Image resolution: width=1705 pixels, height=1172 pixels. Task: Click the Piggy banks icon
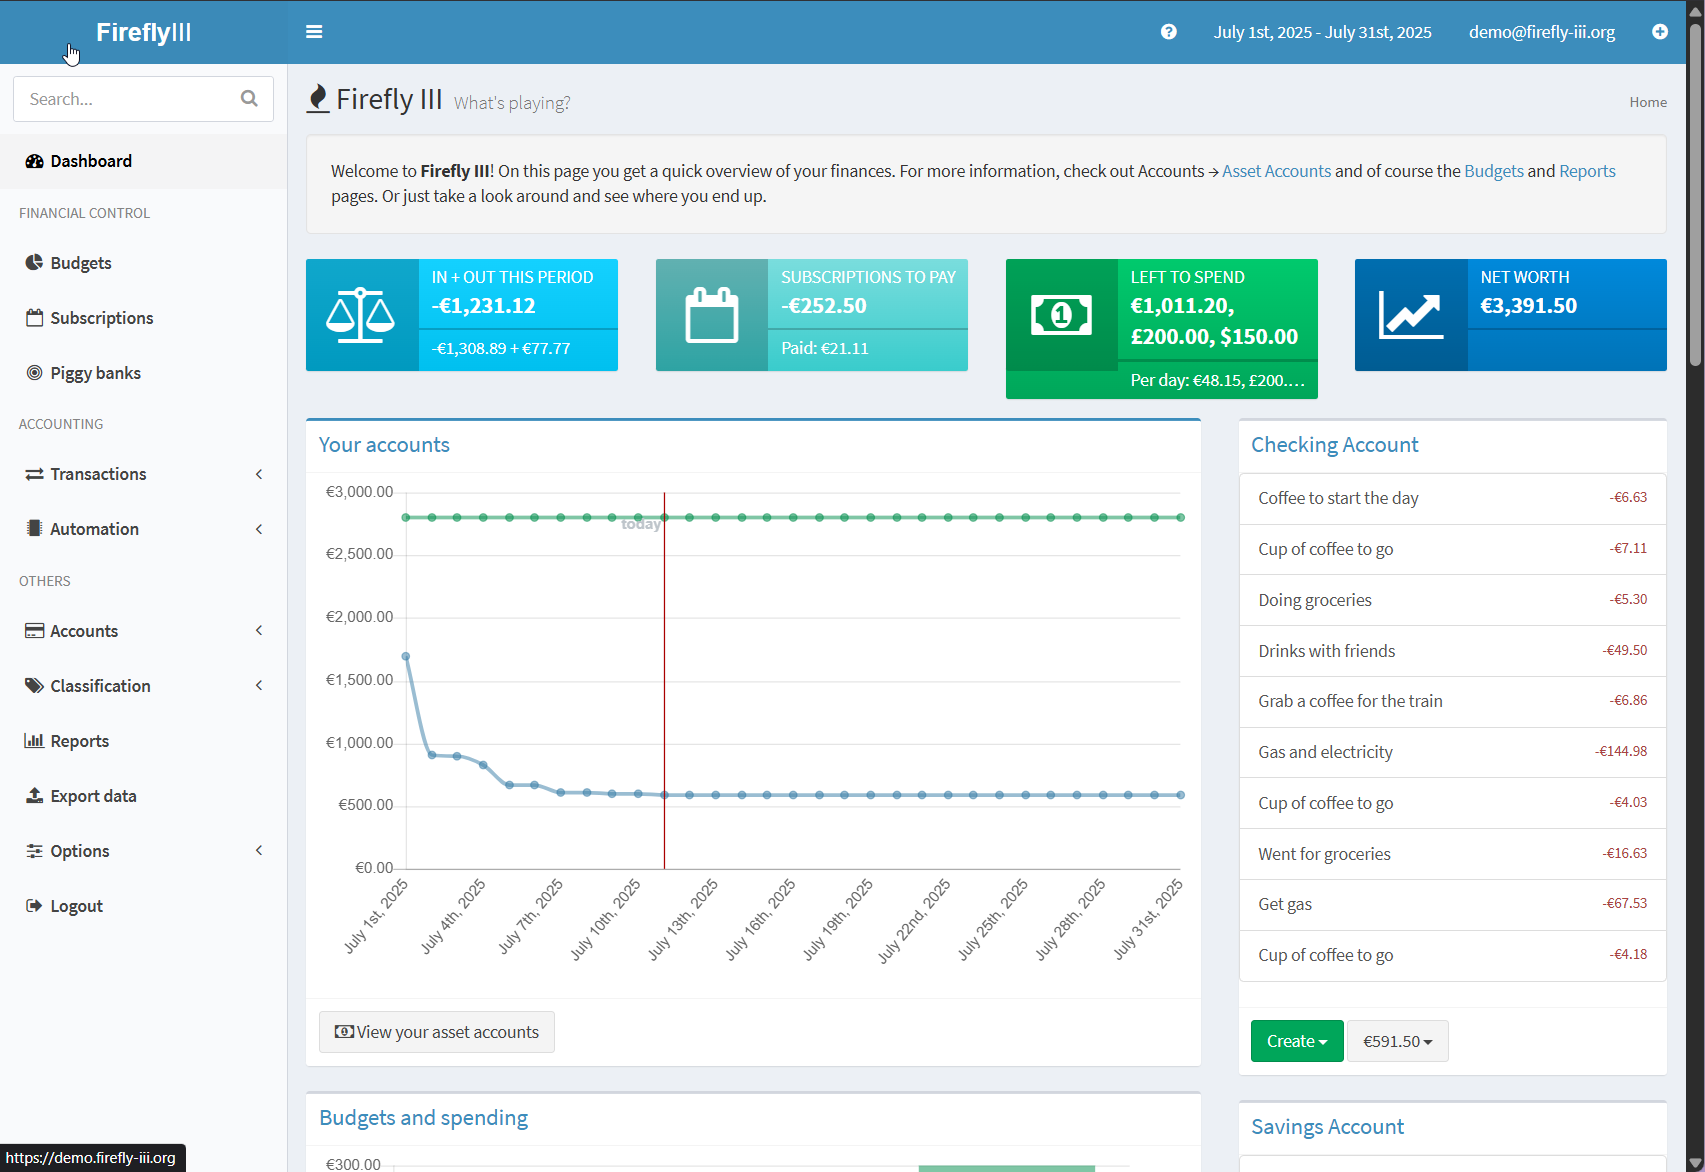tap(35, 372)
